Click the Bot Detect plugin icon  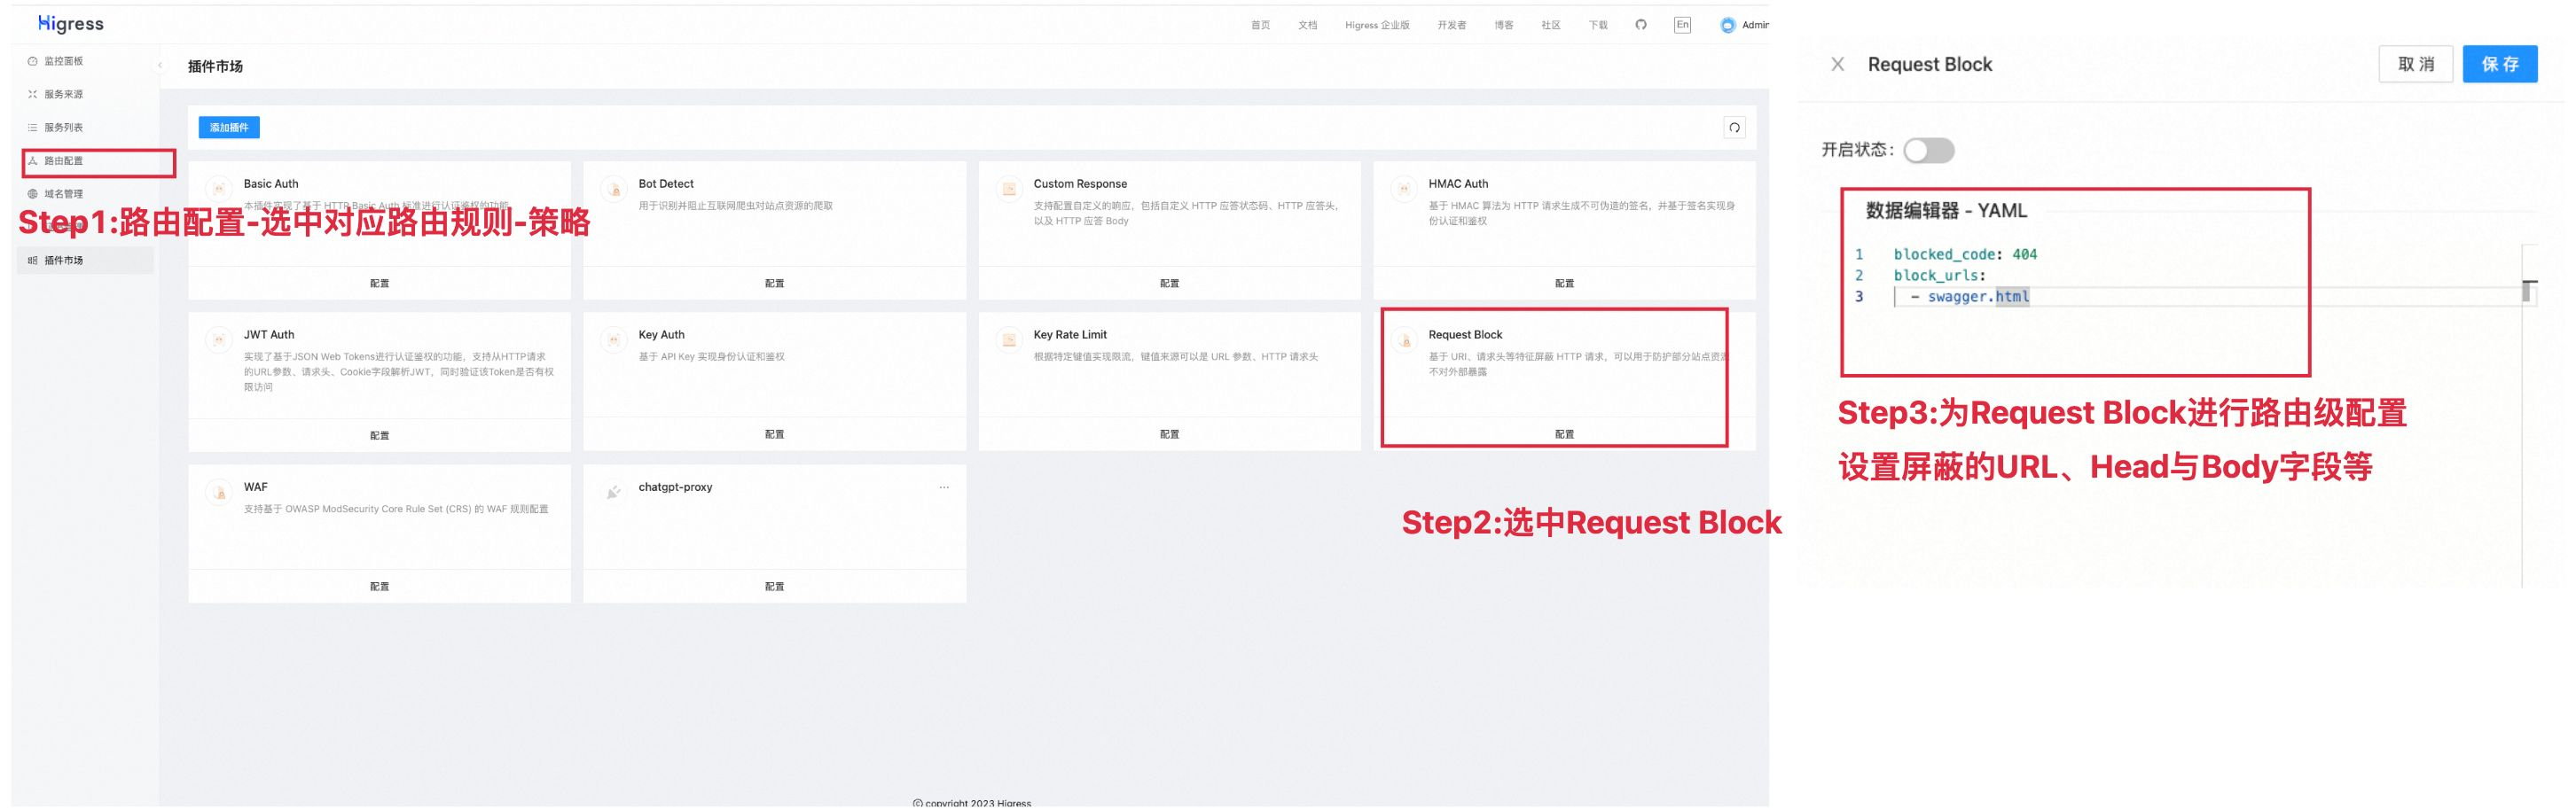[x=614, y=189]
